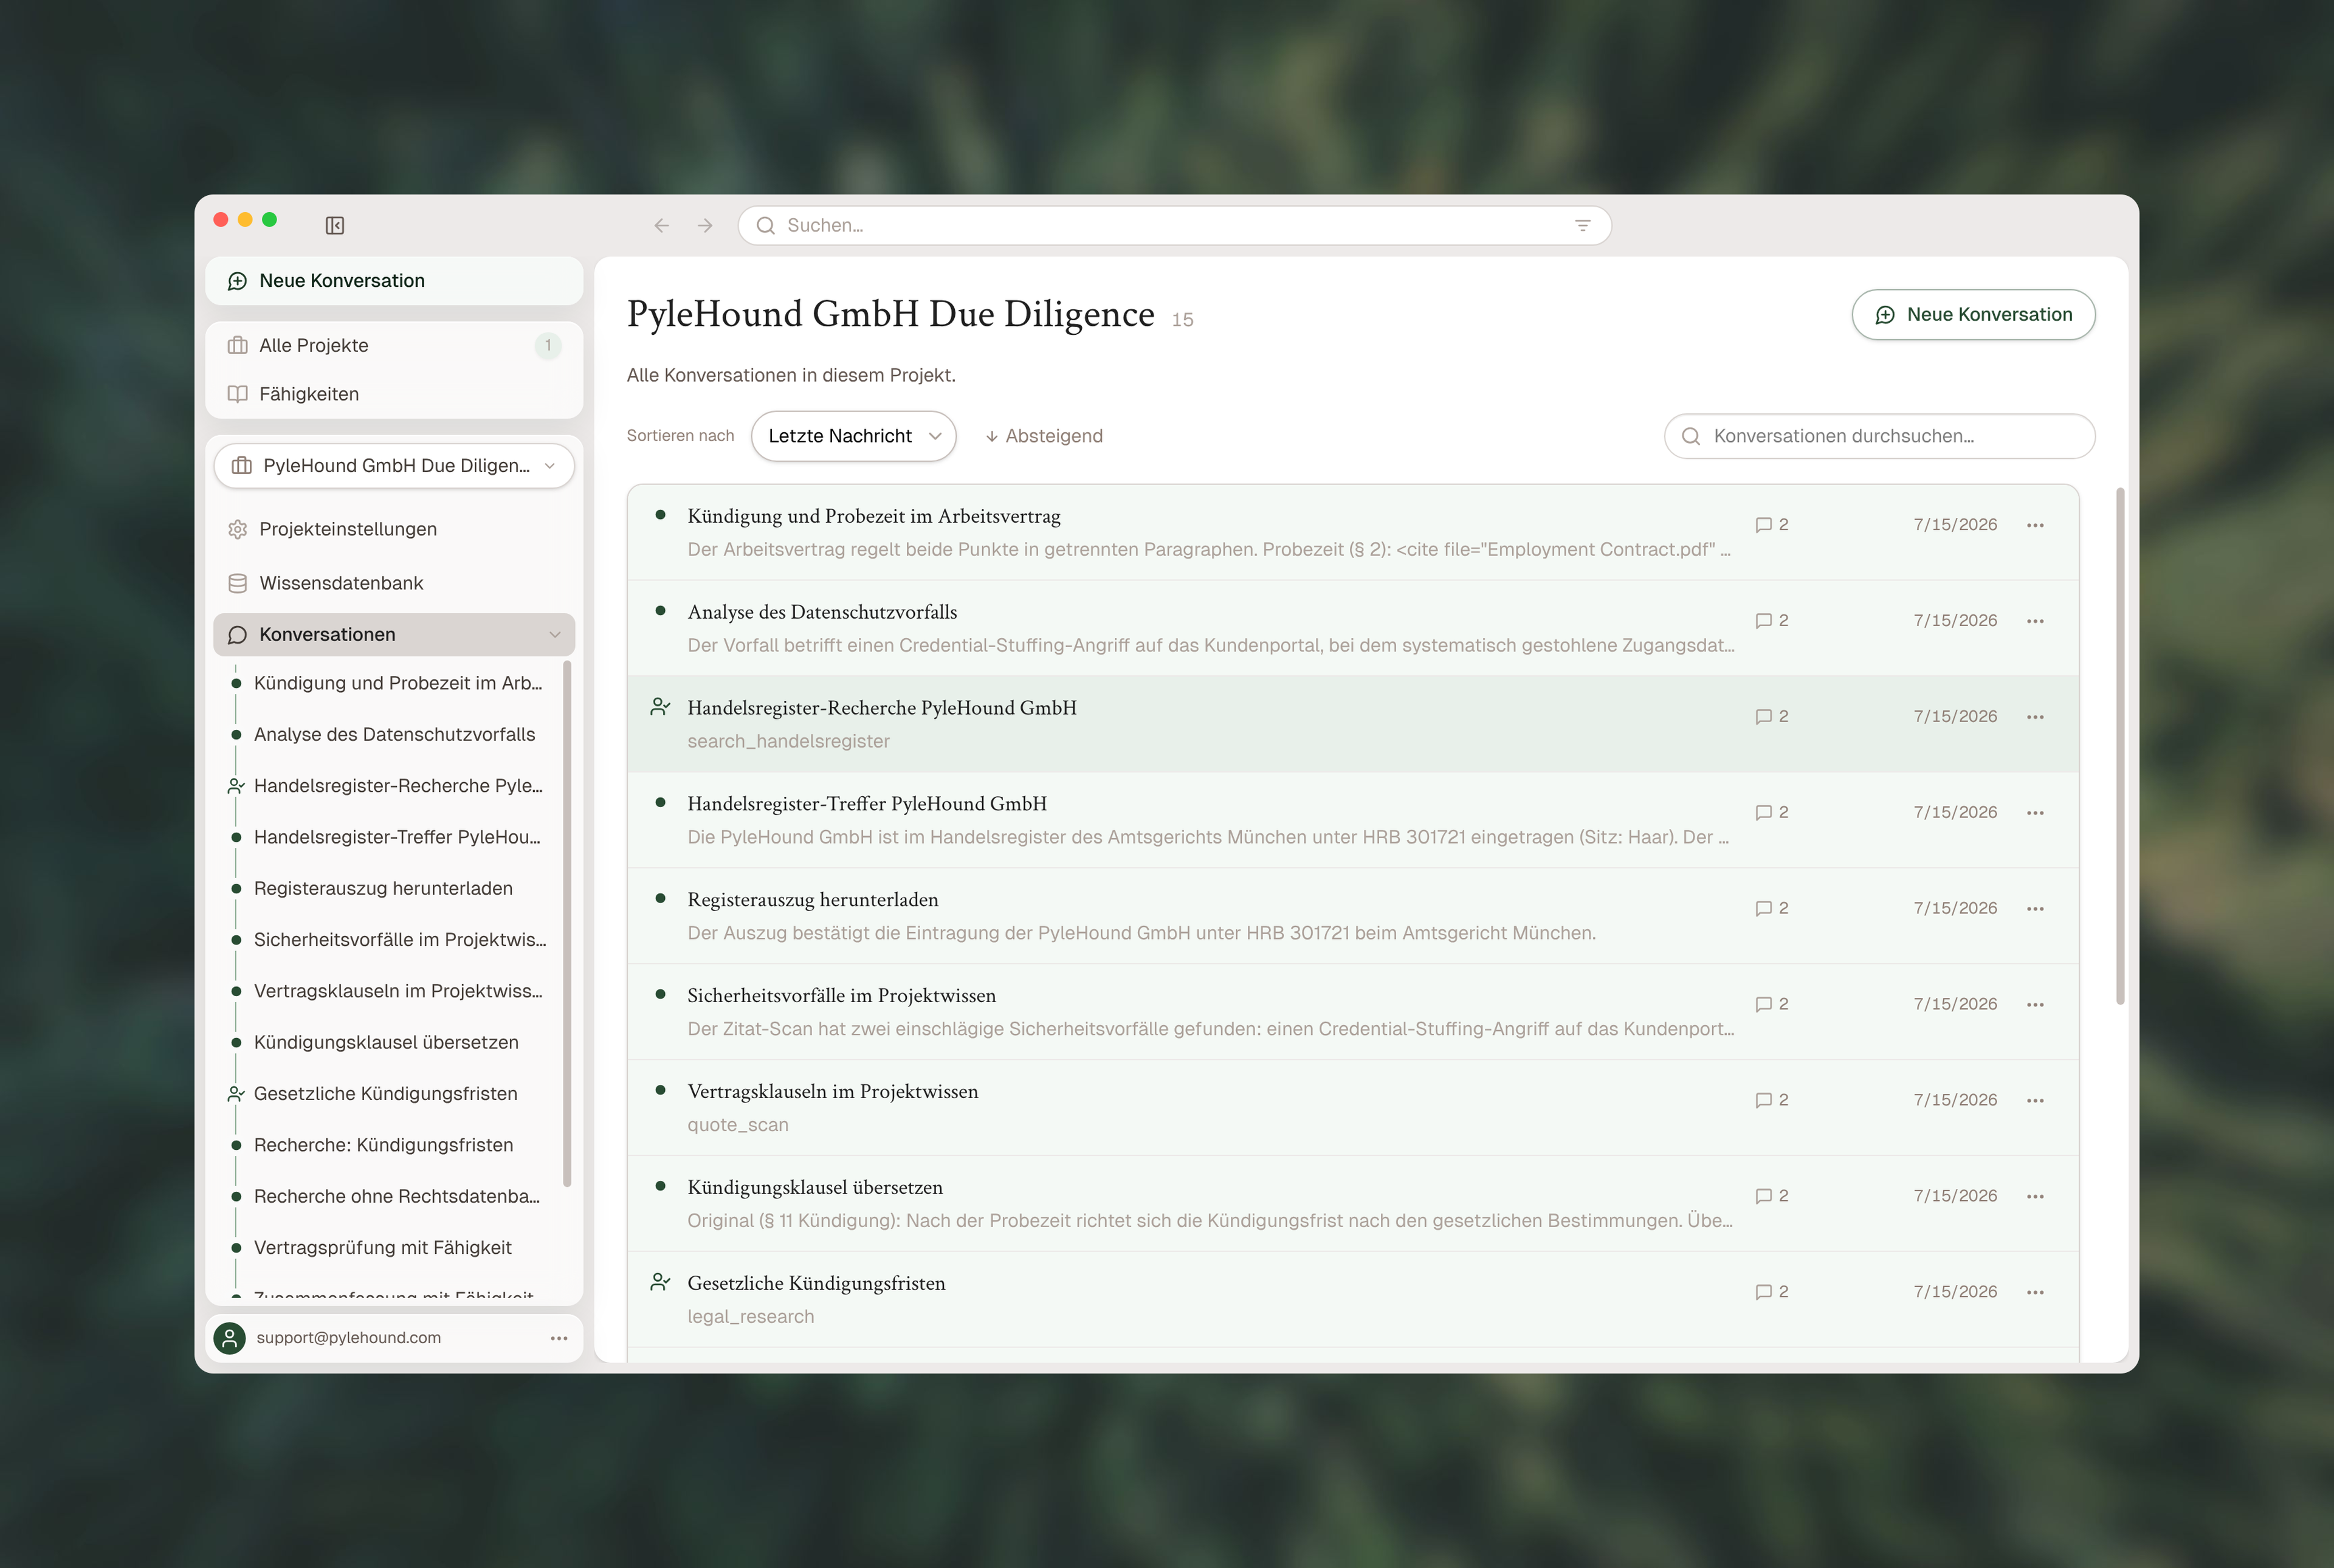This screenshot has width=2334, height=1568.
Task: Click message count icon for Registerauszug herunterladen
Action: point(1764,909)
